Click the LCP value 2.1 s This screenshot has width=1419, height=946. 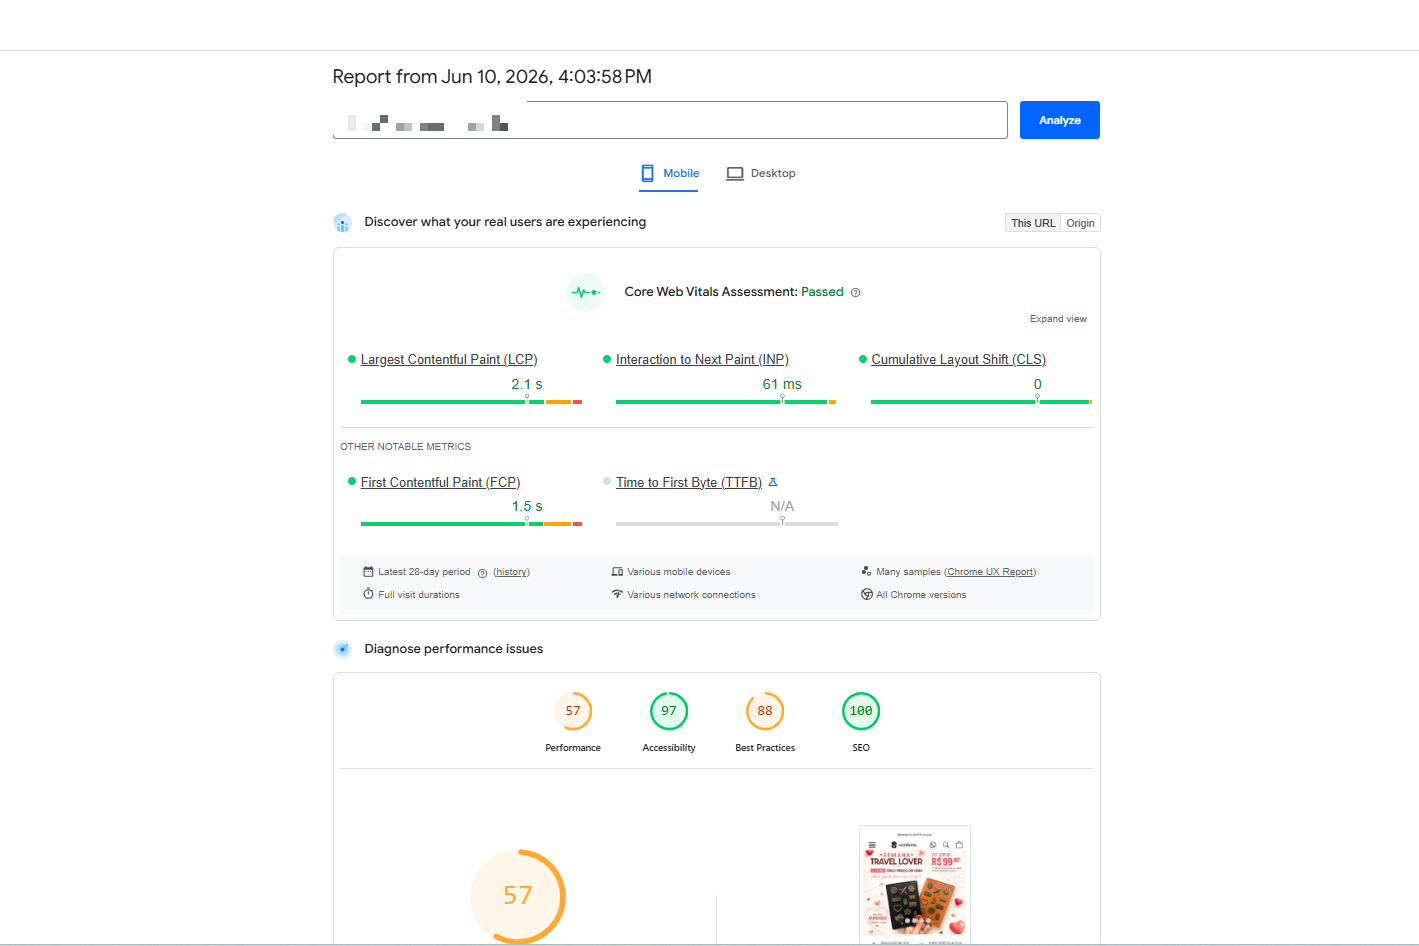527,384
